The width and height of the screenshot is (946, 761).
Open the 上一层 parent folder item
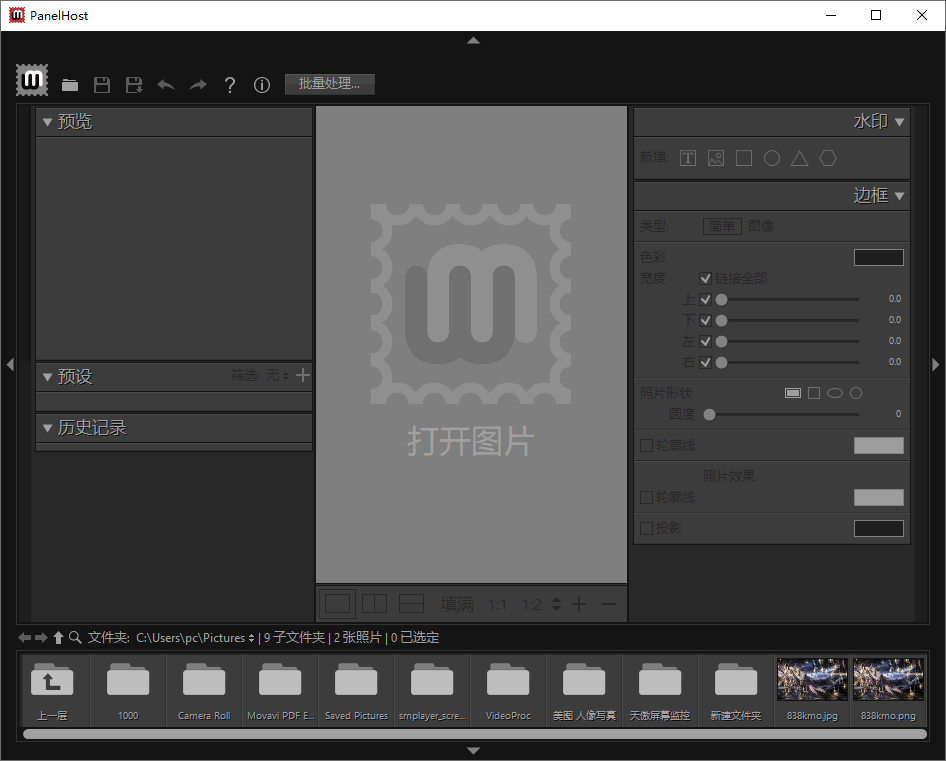pyautogui.click(x=52, y=690)
